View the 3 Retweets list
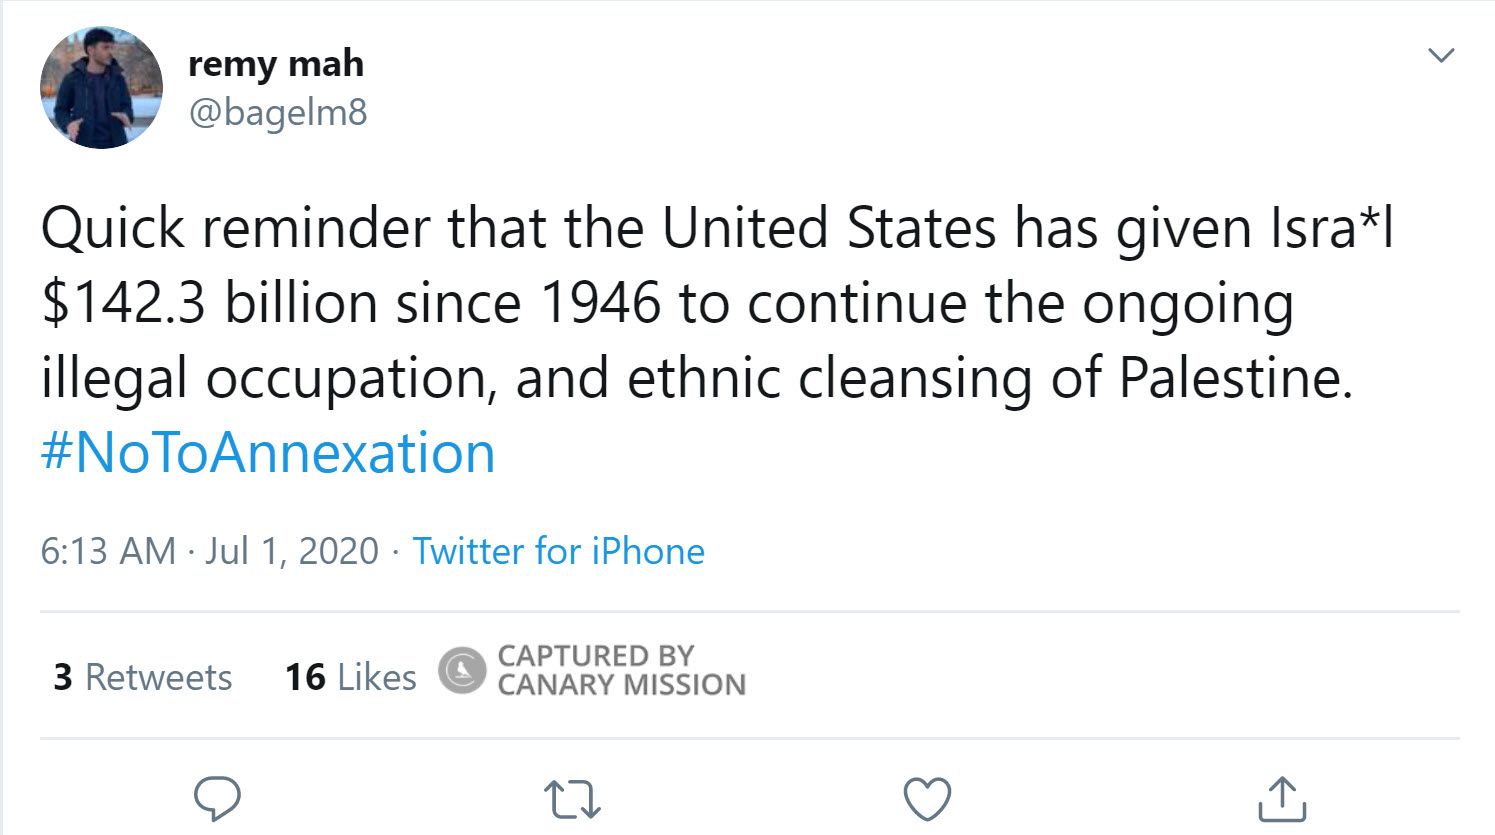The image size is (1495, 835). coord(142,677)
